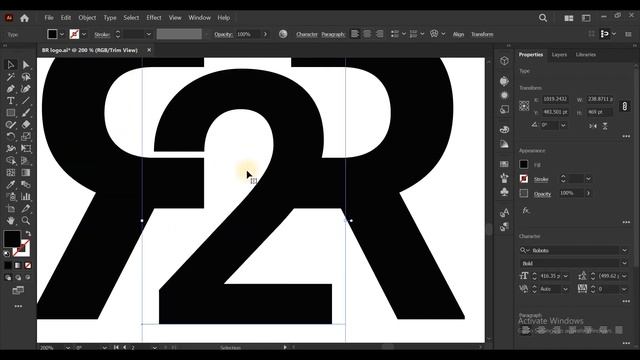640x360 pixels.
Task: Select the Hand tool
Action: 11,220
